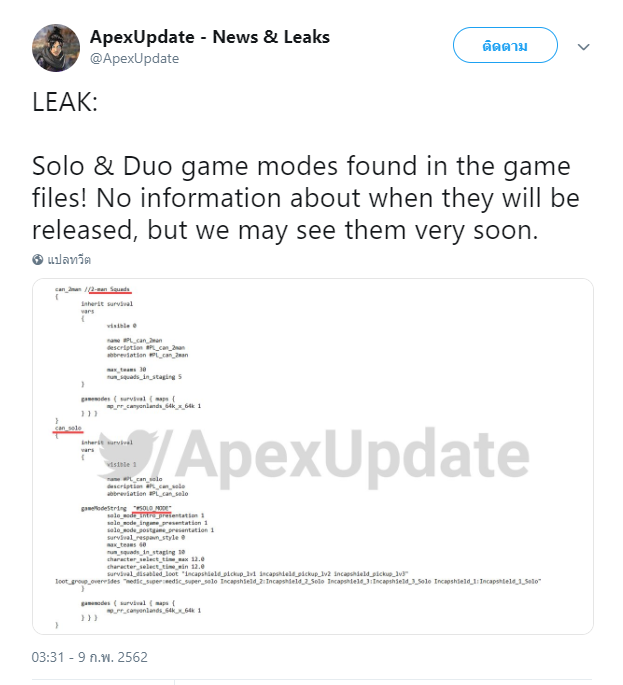Open the attached code screenshot image
Screen dimensions: 623x685
313,456
